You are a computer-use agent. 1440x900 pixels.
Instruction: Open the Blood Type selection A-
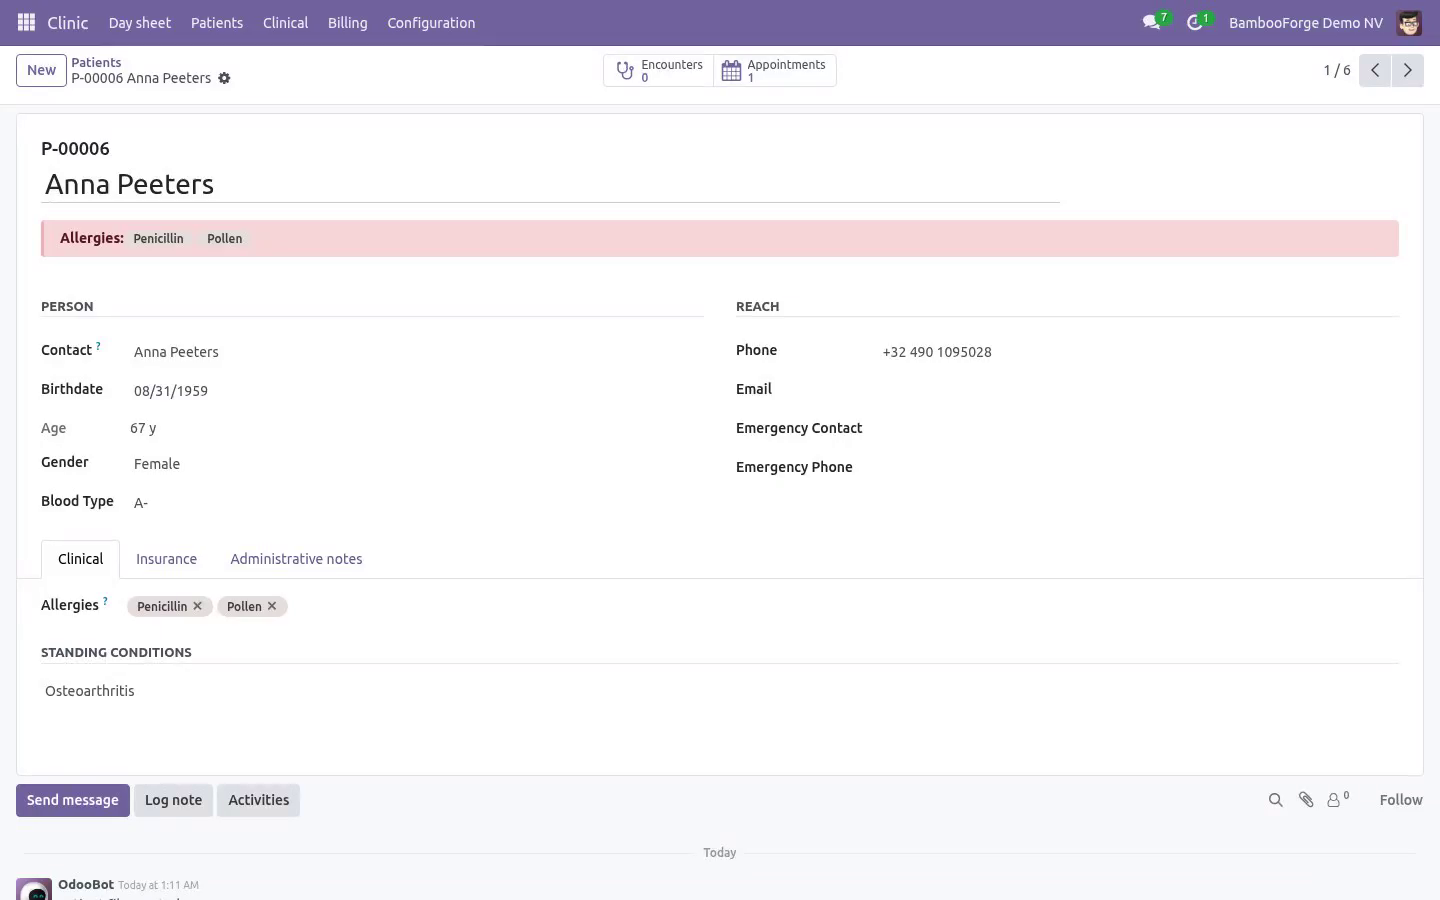pyautogui.click(x=415, y=503)
